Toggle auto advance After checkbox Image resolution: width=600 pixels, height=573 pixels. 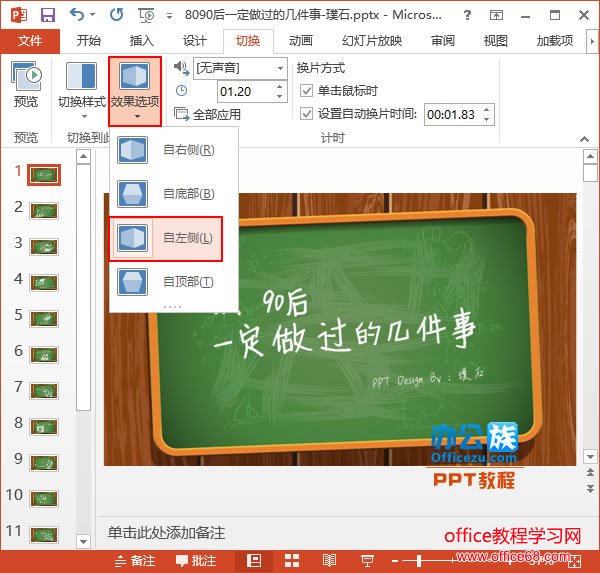coord(307,114)
